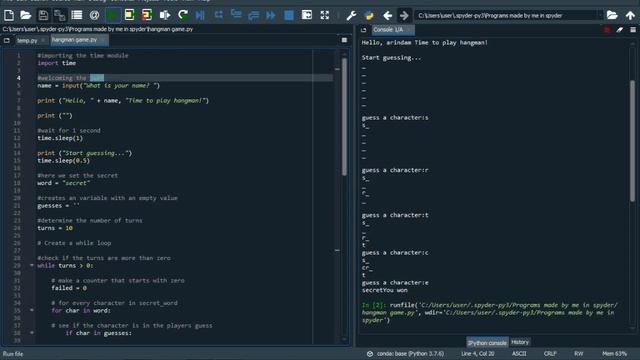Click the Line 4, Col 20 indicator
The image size is (640, 360).
click(478, 353)
